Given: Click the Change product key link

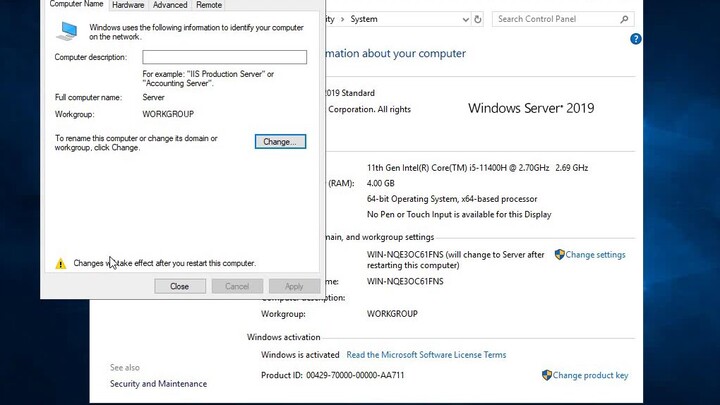Looking at the screenshot, I should coord(590,376).
